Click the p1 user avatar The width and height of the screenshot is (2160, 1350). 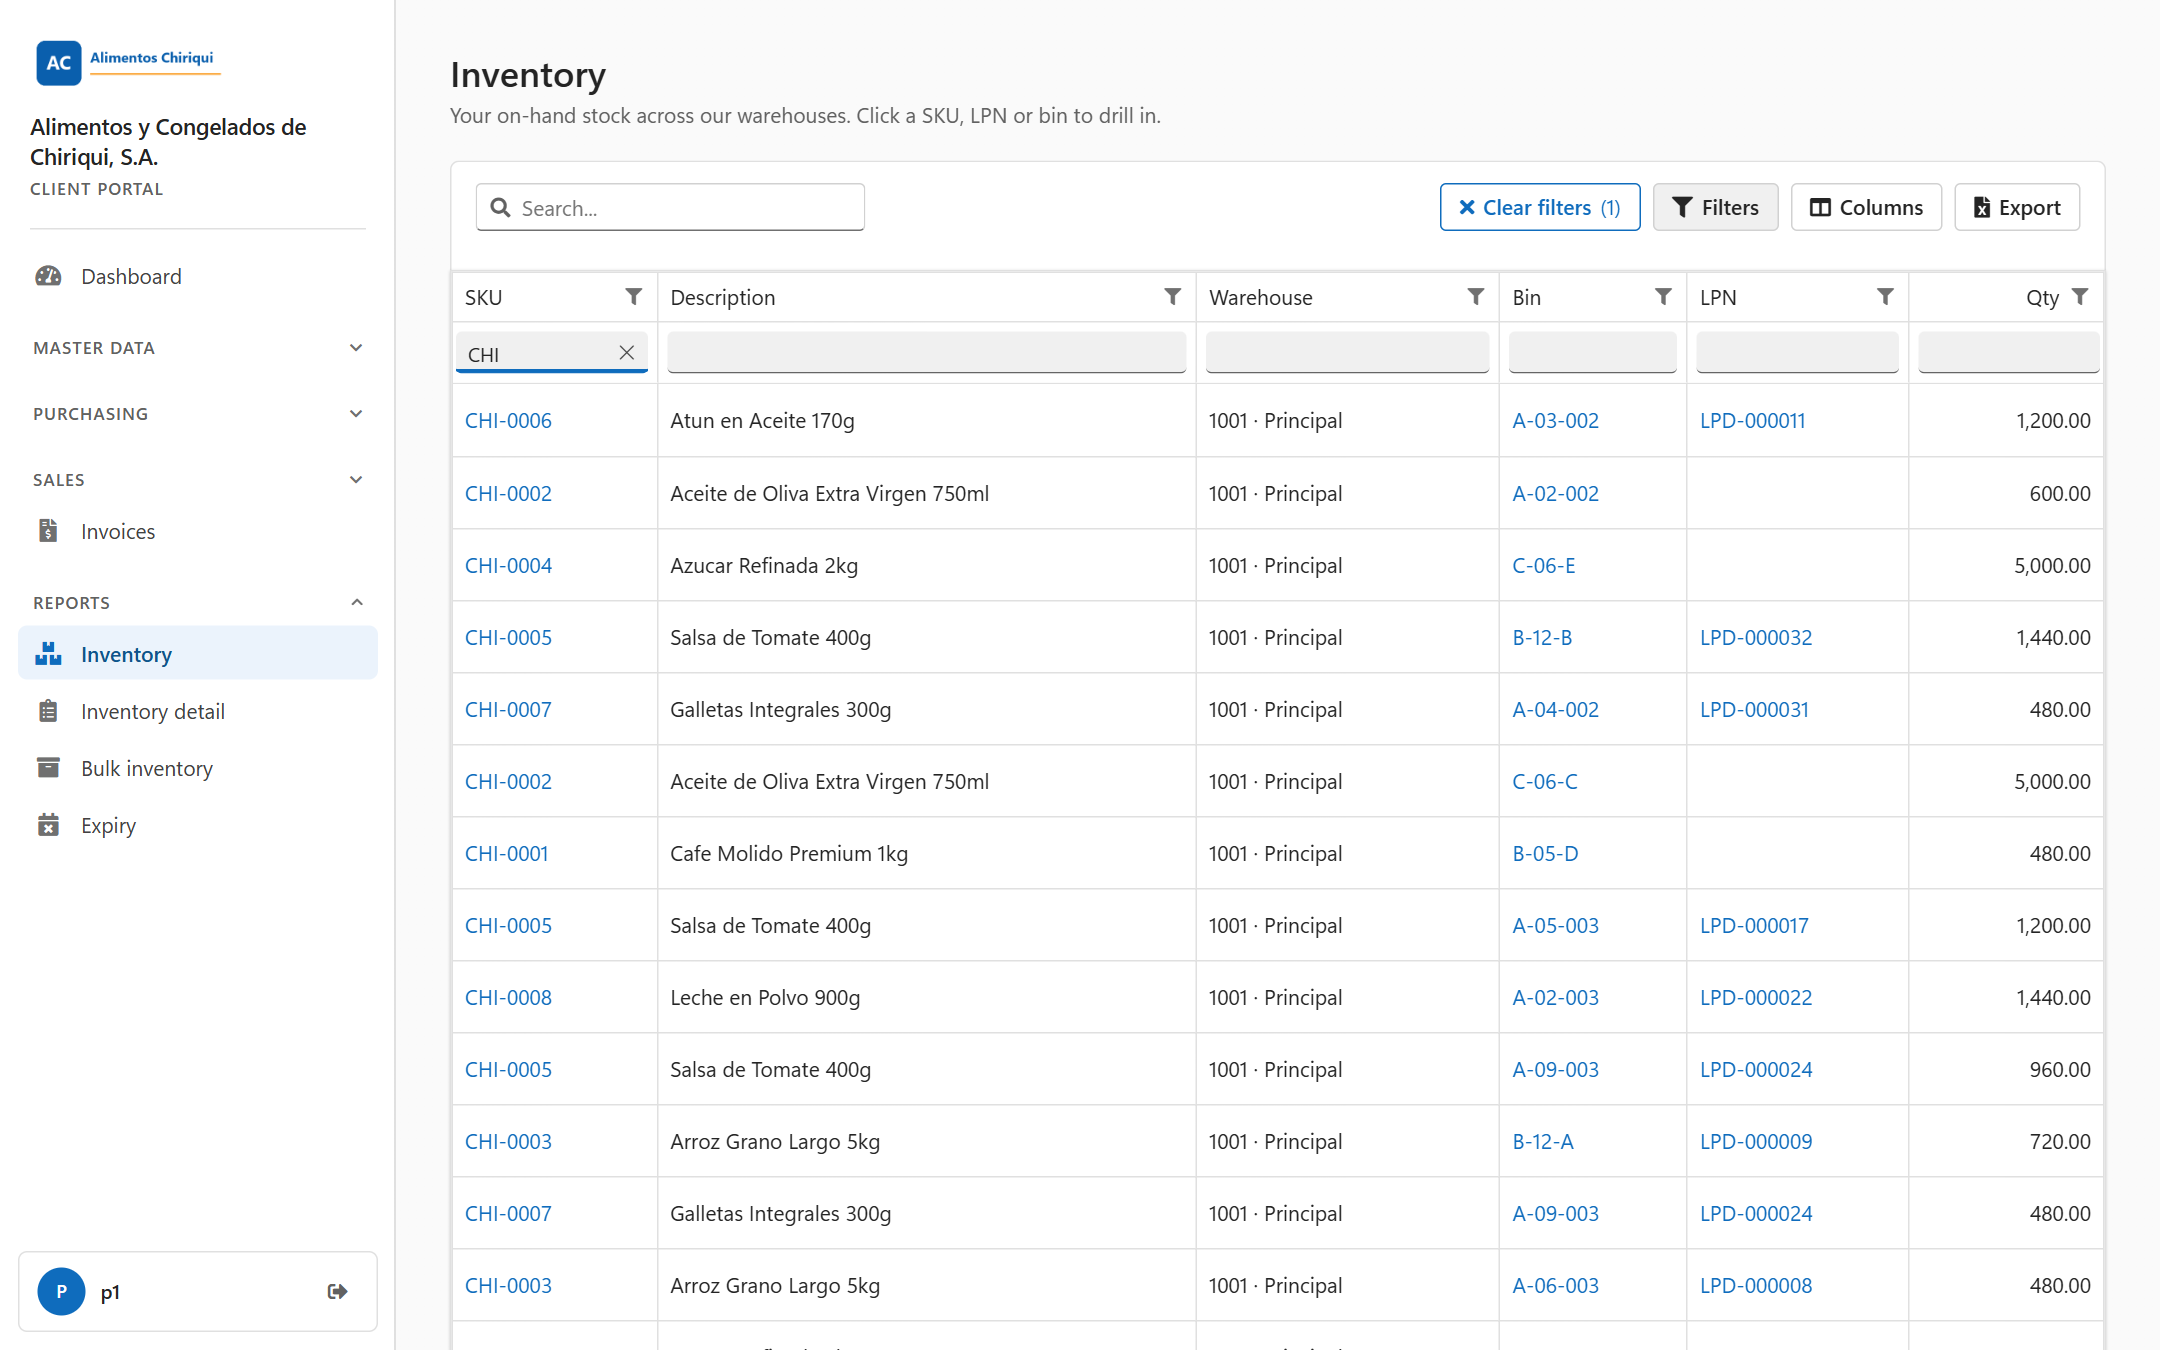click(x=62, y=1291)
